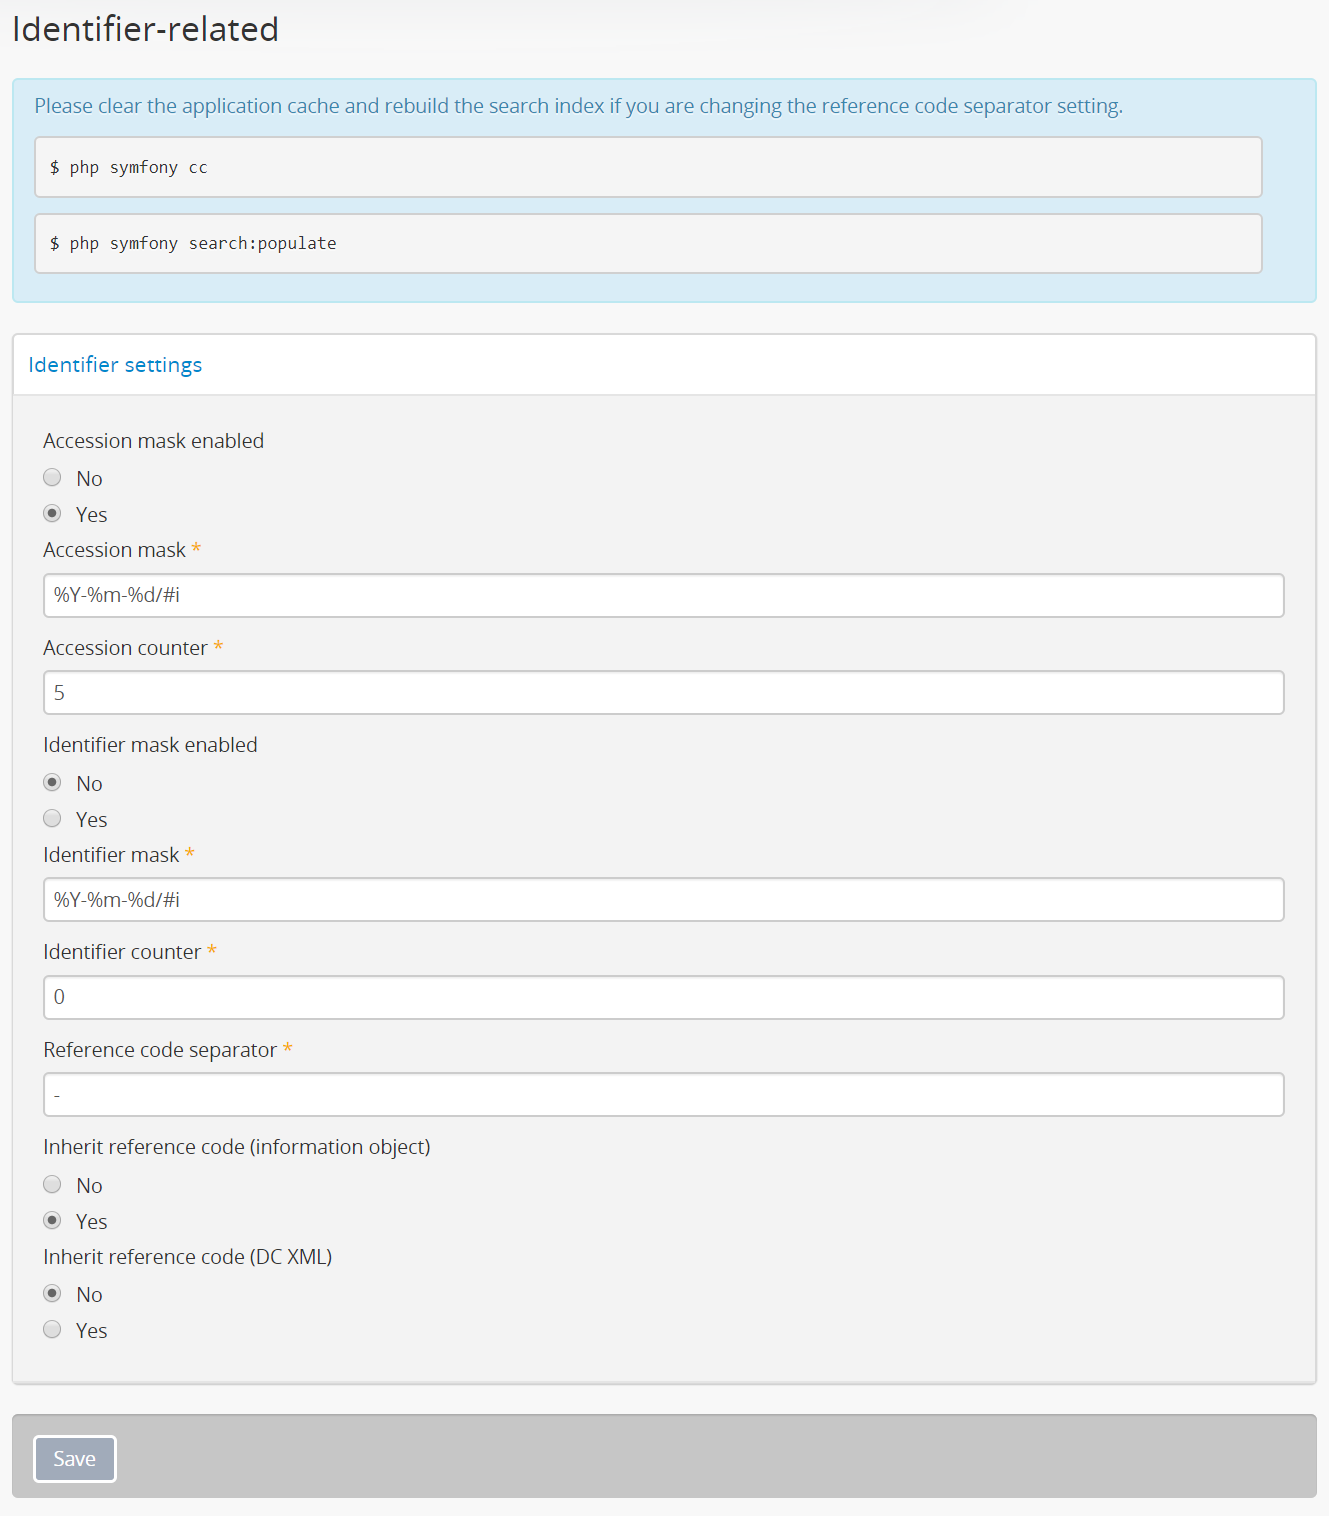Disable inherit reference code for information objects

52,1184
